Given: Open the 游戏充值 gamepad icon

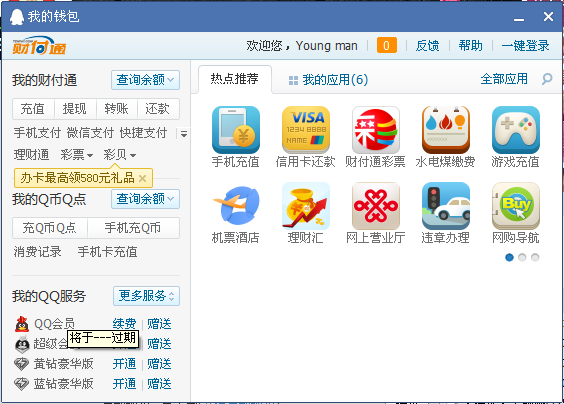Looking at the screenshot, I should pyautogui.click(x=515, y=130).
